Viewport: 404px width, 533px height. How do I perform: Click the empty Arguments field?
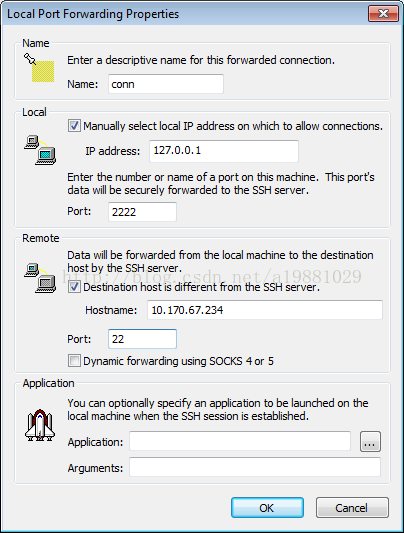pyautogui.click(x=255, y=467)
